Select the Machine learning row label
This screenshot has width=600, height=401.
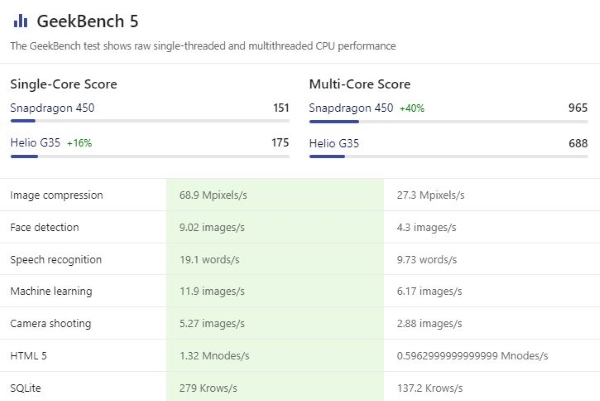point(51,291)
